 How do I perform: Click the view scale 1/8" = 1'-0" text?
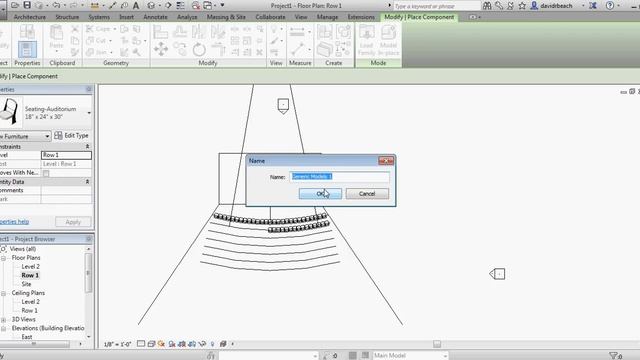(x=118, y=344)
